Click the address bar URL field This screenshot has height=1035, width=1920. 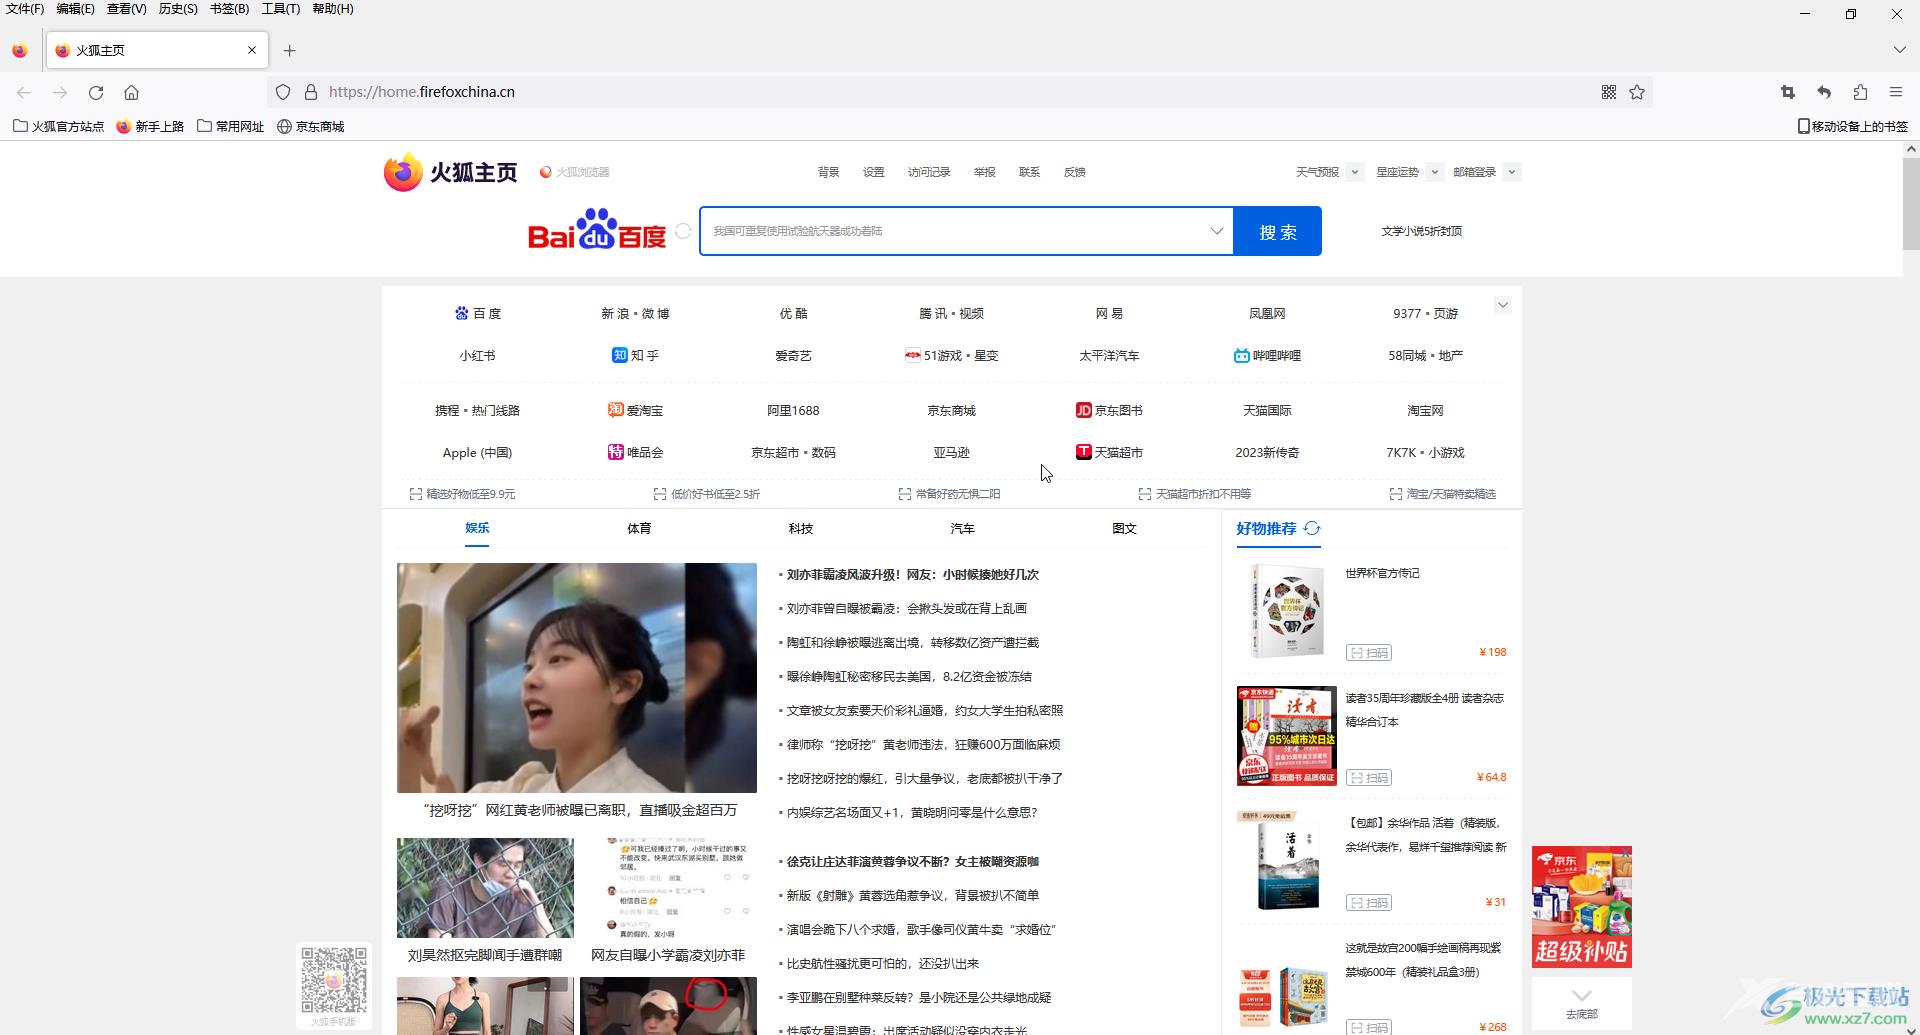tap(960, 92)
